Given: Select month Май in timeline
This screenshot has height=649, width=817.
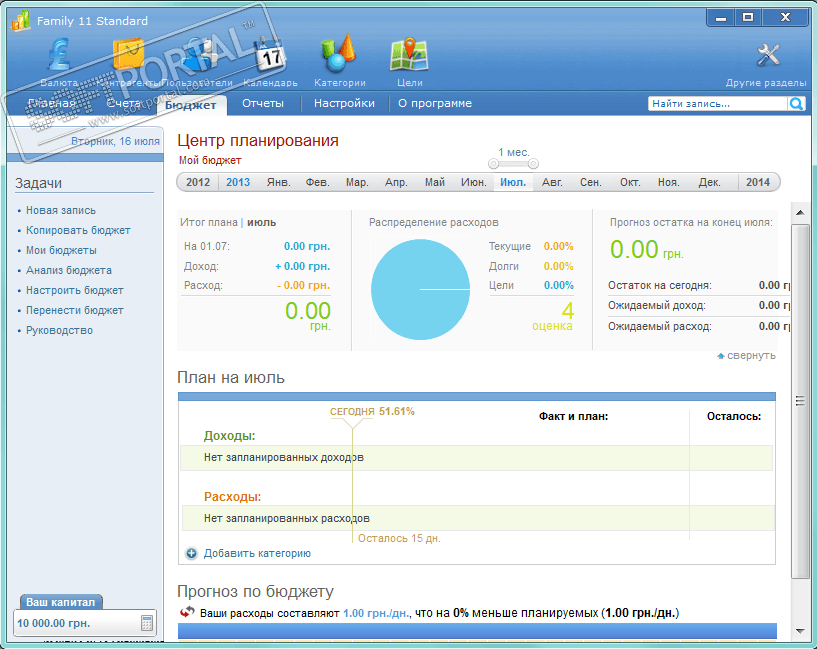Looking at the screenshot, I should 435,182.
